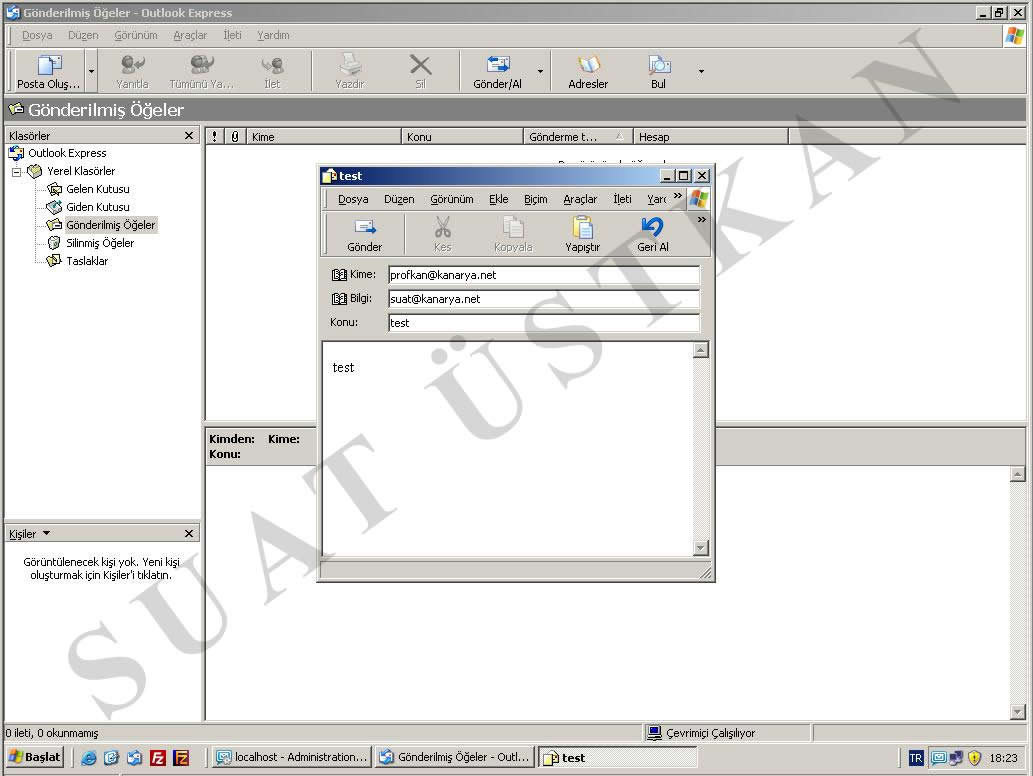
Task: Collapse Yerel Klasörler tree node
Action: point(16,172)
